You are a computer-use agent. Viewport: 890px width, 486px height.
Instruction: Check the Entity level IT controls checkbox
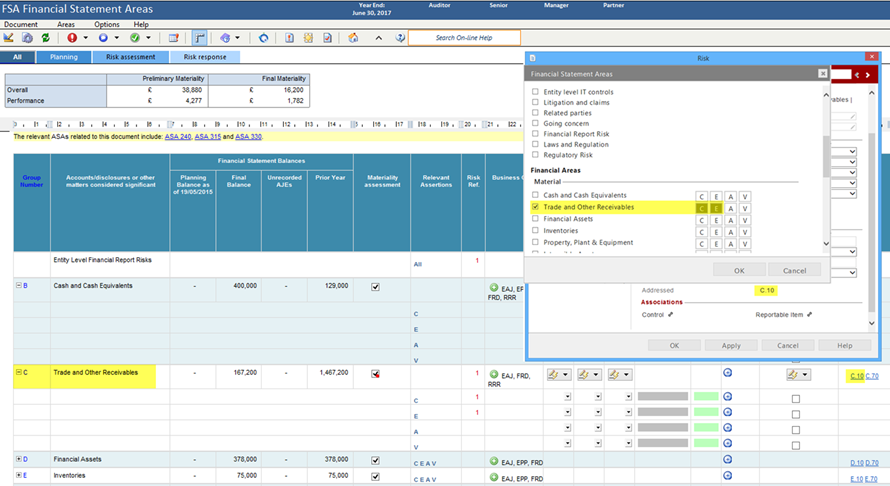[535, 91]
